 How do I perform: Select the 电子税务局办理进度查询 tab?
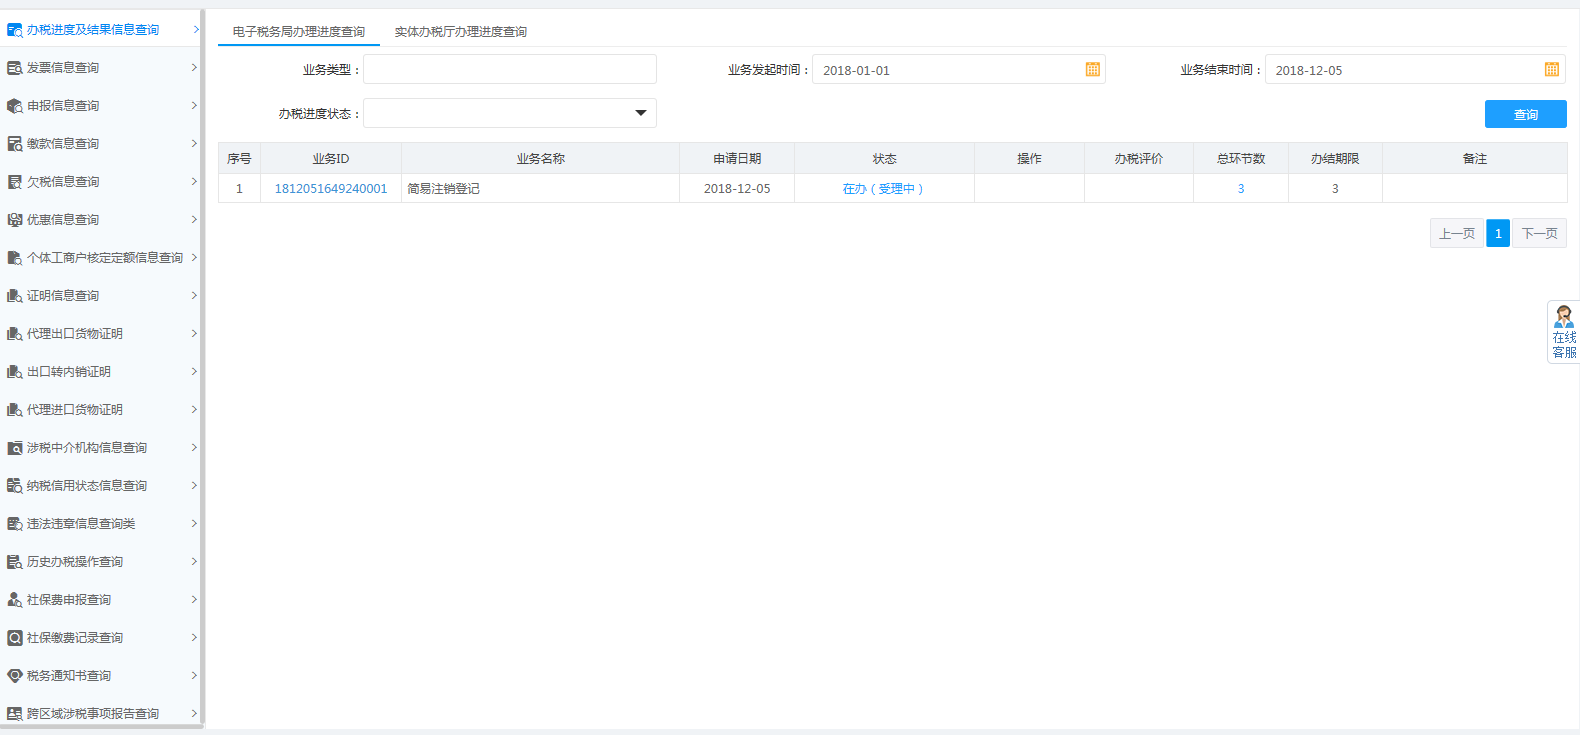[298, 32]
